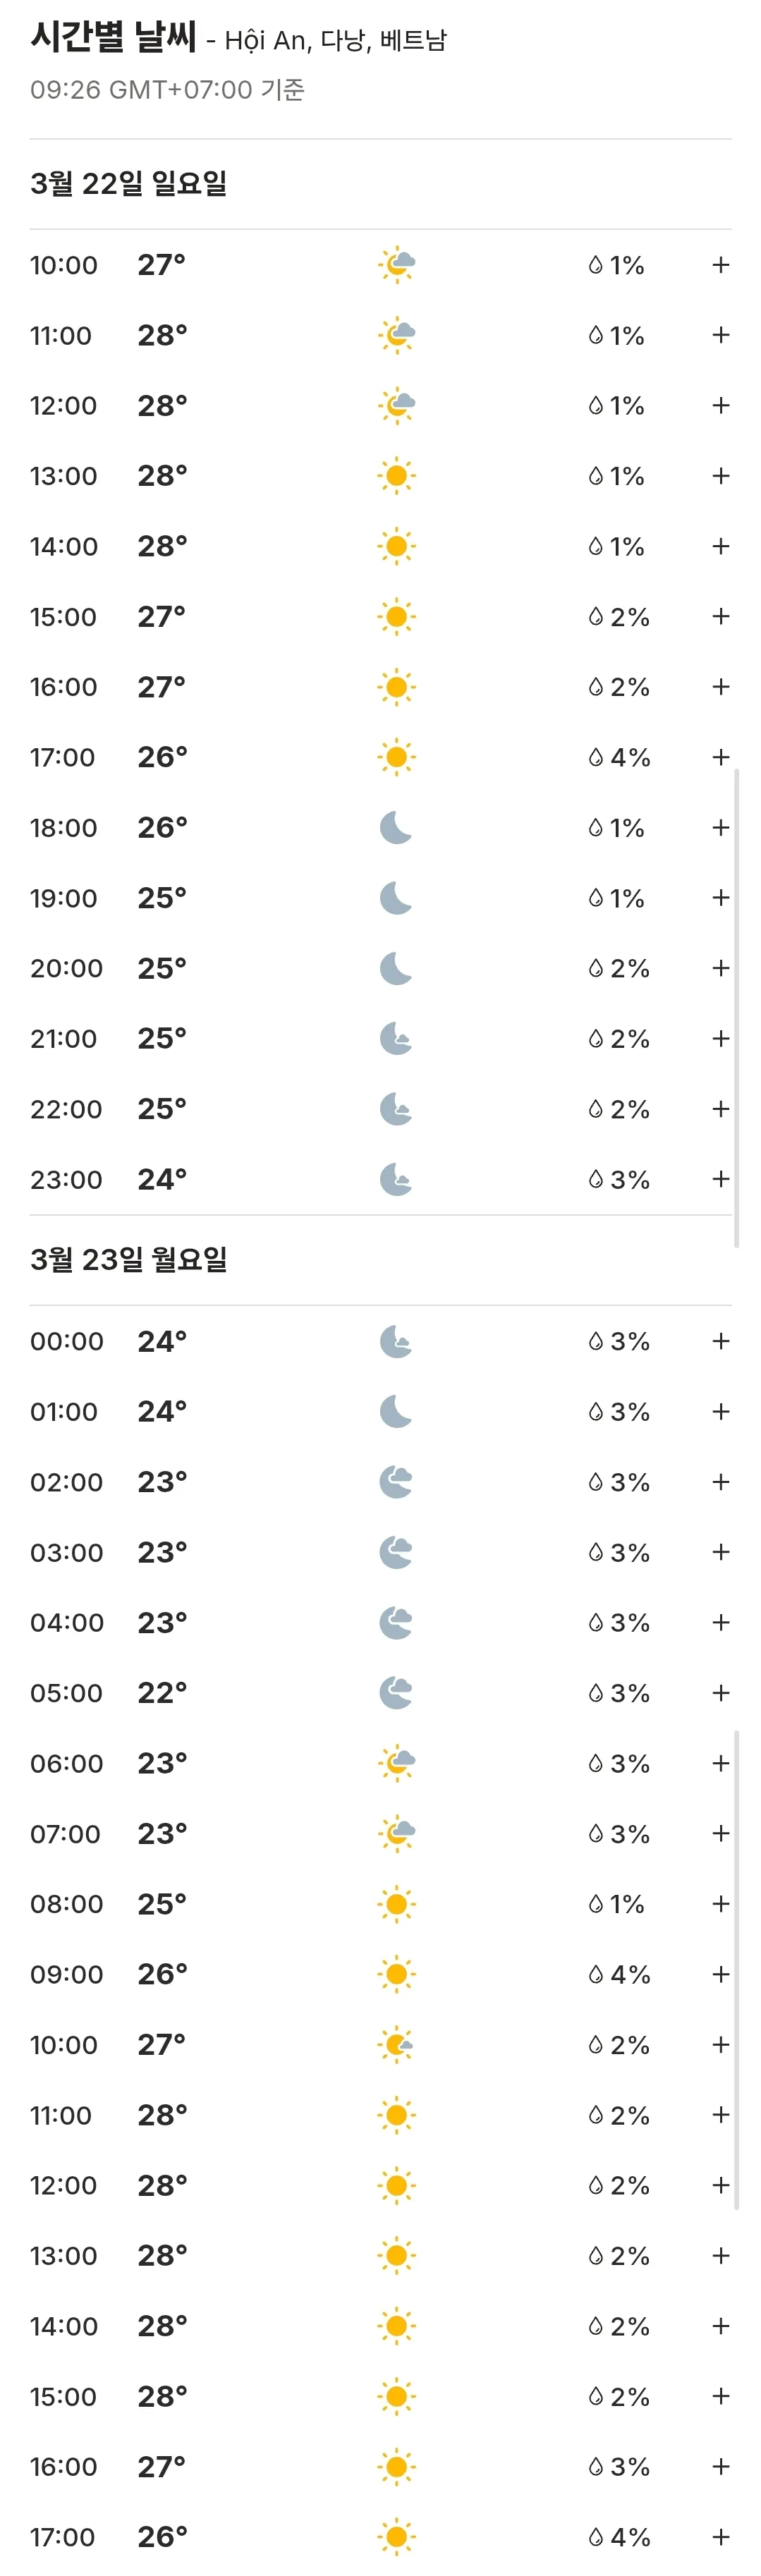Click the moon icon at March 23 01:00
The width and height of the screenshot is (761, 2576).
397,1411
